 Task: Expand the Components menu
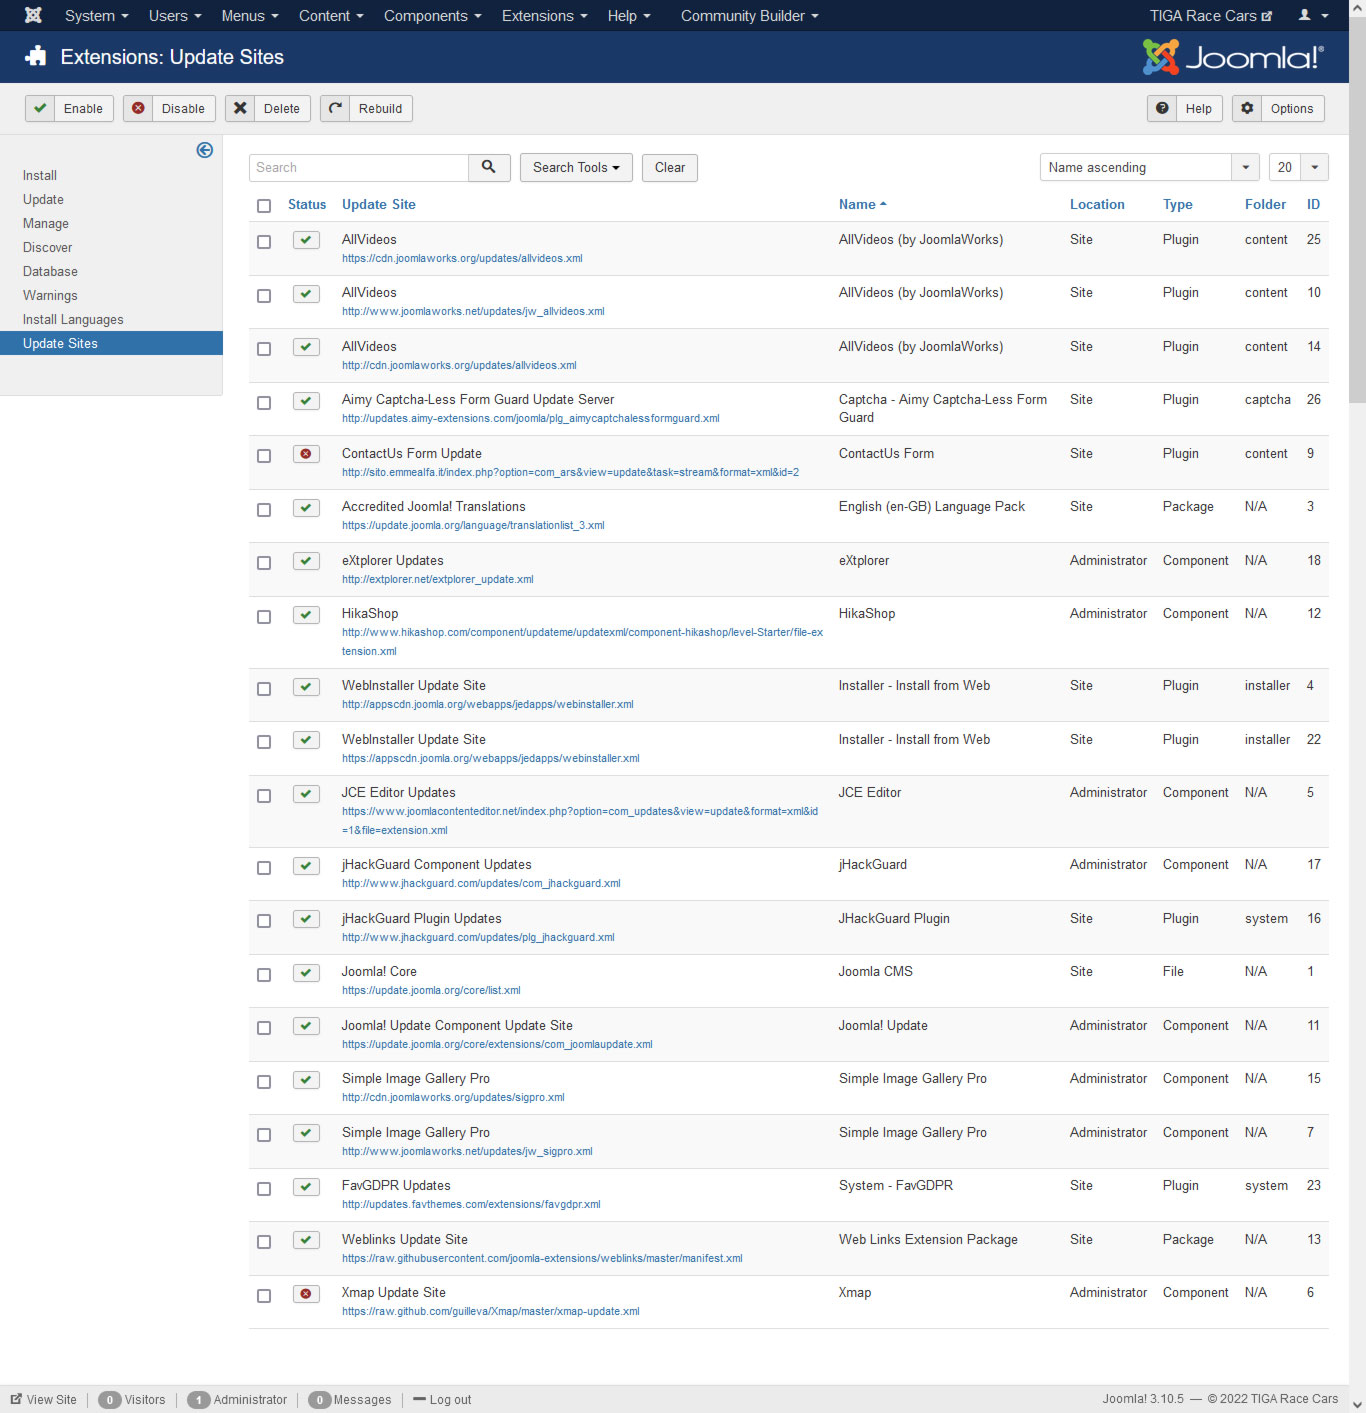(x=432, y=15)
